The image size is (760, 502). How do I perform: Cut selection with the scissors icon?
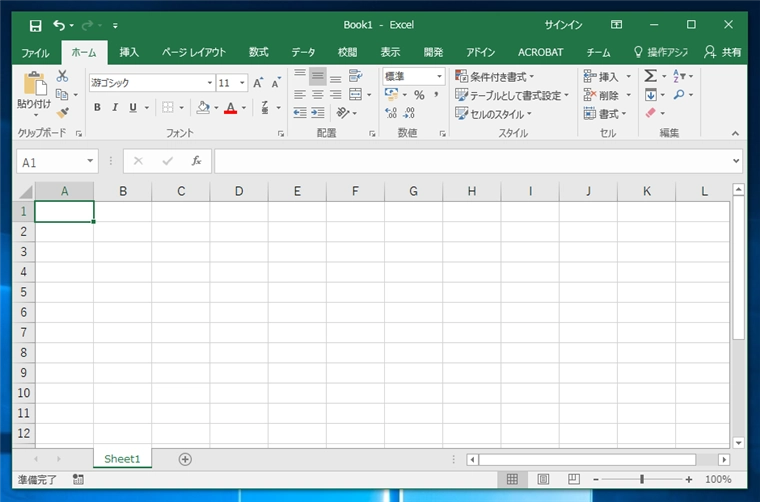(62, 76)
